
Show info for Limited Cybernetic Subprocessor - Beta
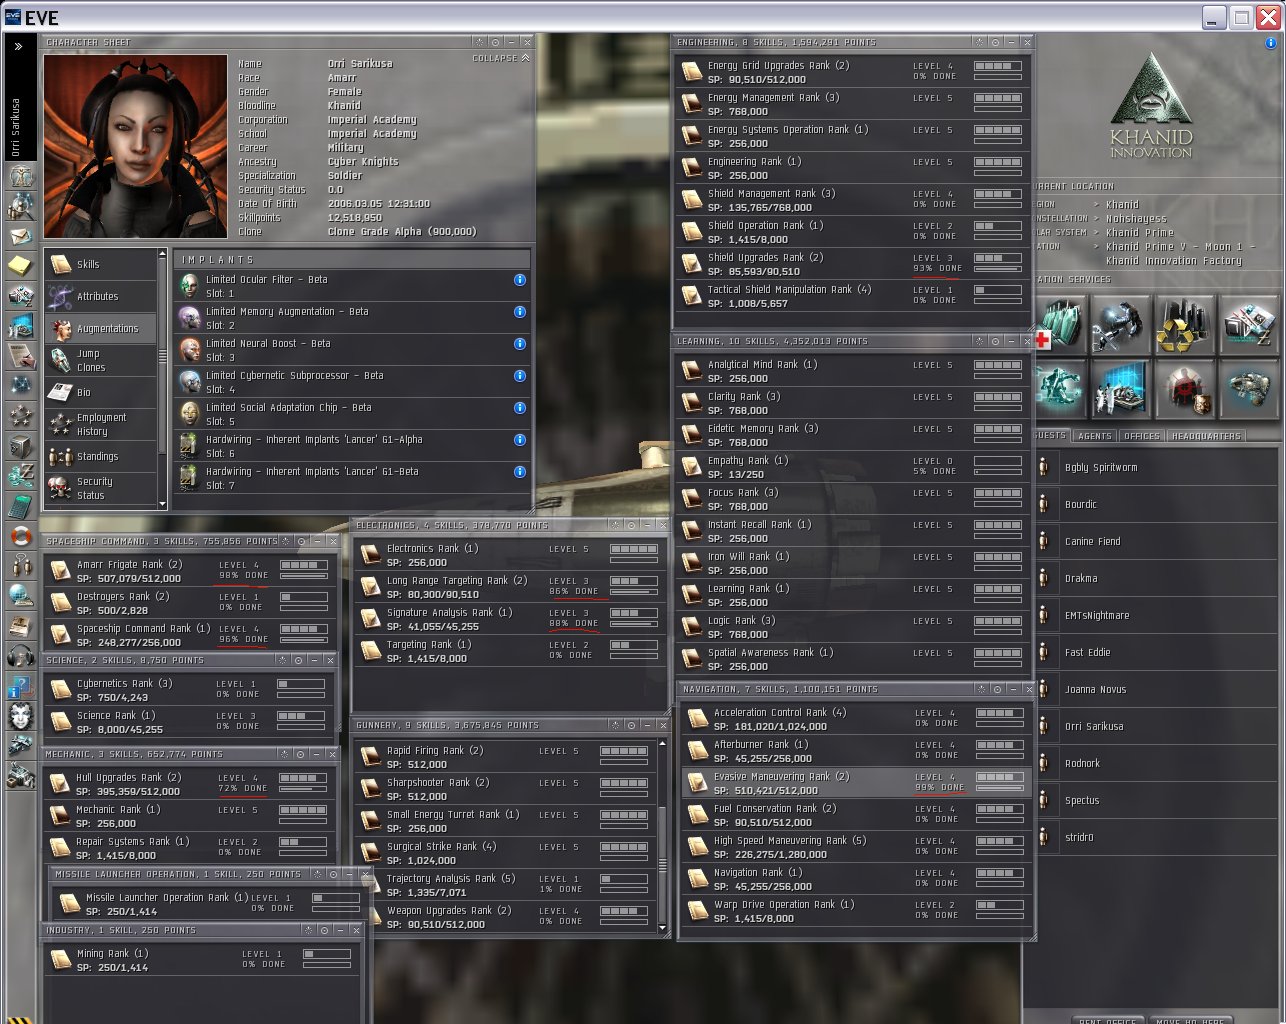pyautogui.click(x=520, y=376)
